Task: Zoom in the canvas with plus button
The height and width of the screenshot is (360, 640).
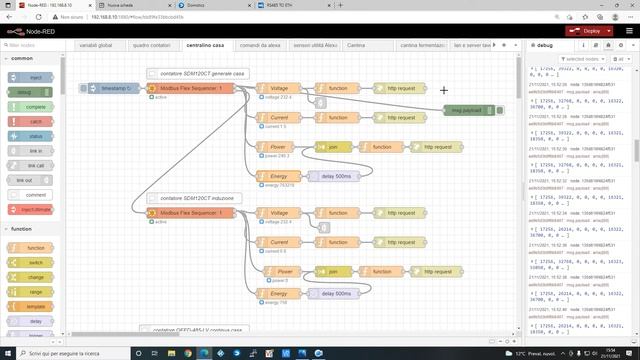Action: [x=514, y=341]
